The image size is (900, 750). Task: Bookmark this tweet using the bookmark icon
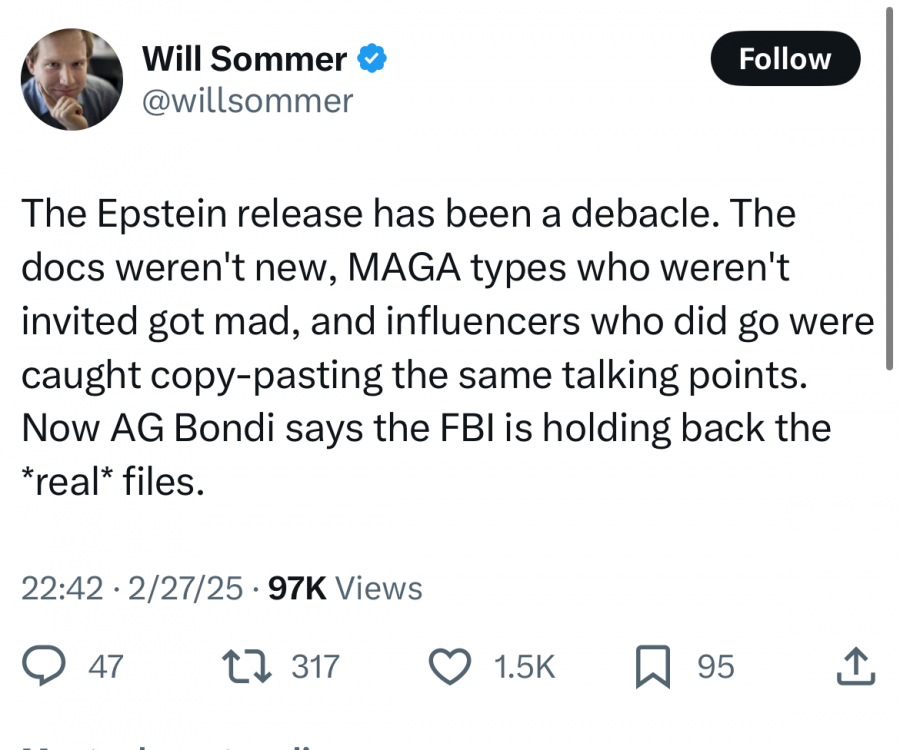pos(652,666)
